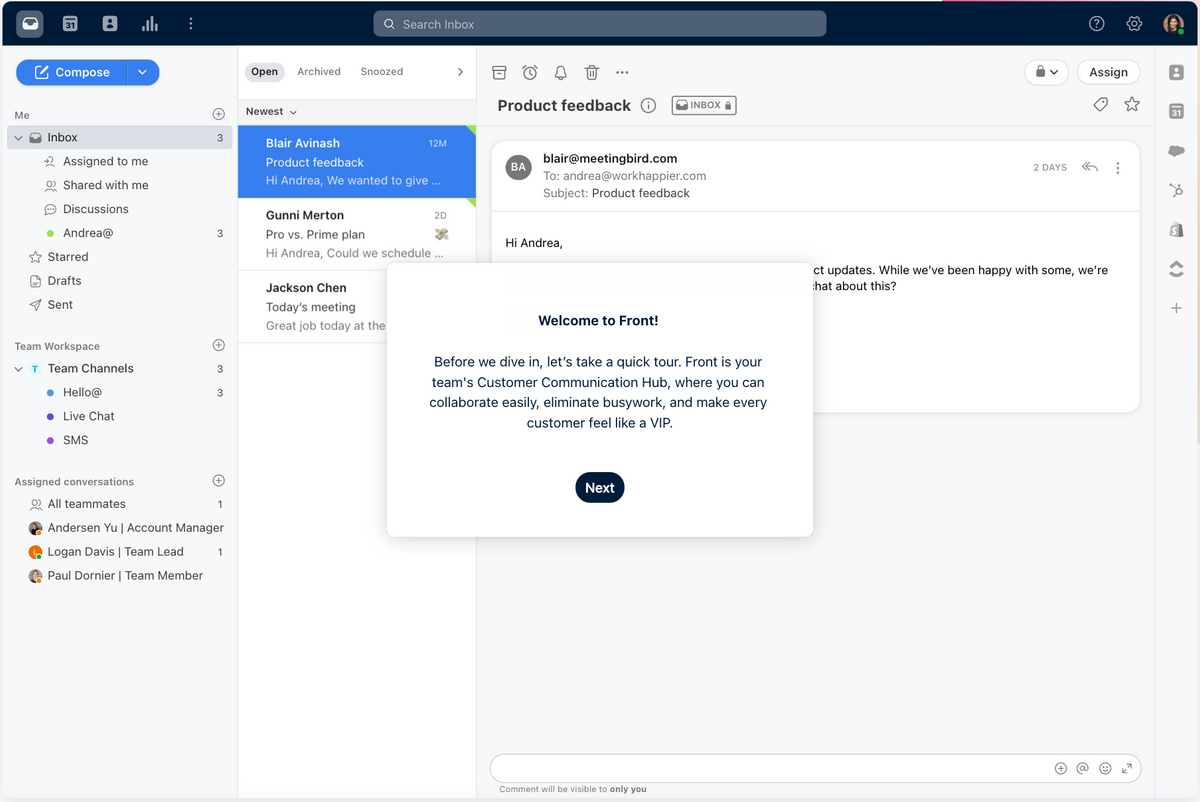The width and height of the screenshot is (1200, 802).
Task: Switch to the Archived tab
Action: tap(319, 72)
